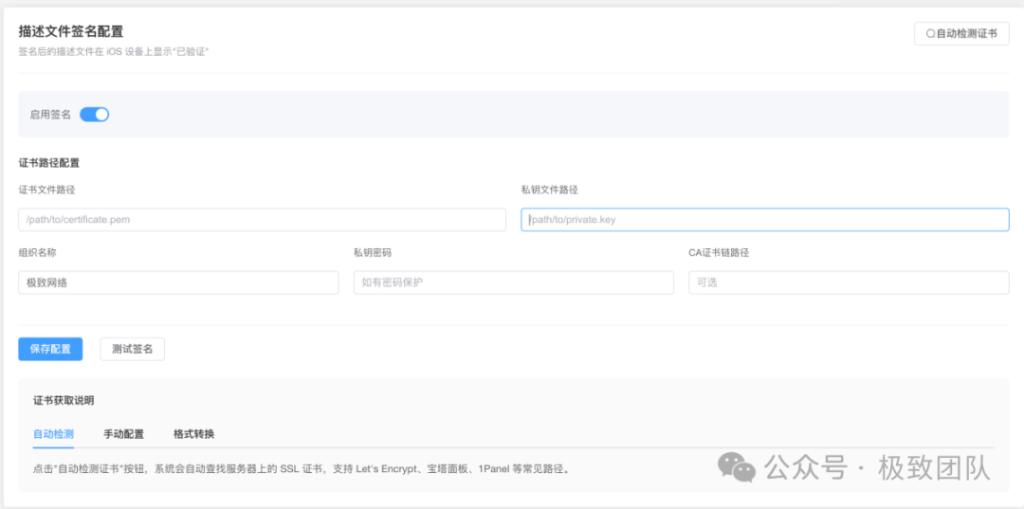Click the 证书路径配置 section title

(49, 163)
